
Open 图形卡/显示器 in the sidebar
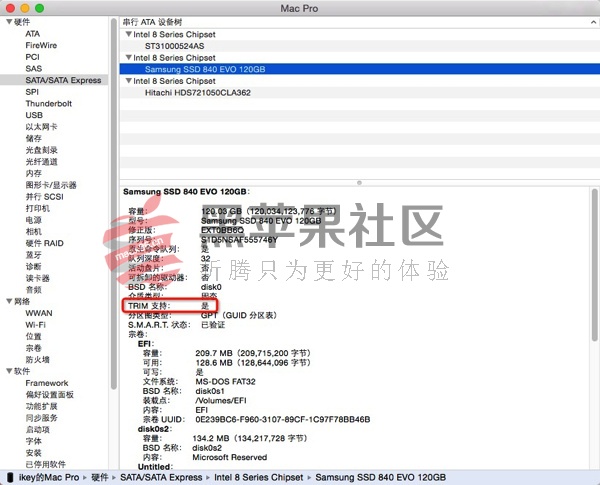51,185
